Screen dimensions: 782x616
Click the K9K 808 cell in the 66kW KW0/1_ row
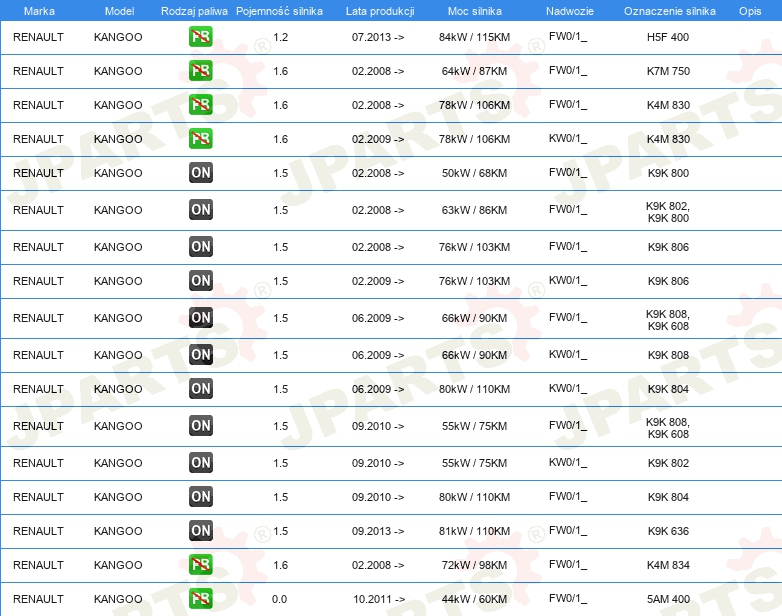[x=668, y=355]
